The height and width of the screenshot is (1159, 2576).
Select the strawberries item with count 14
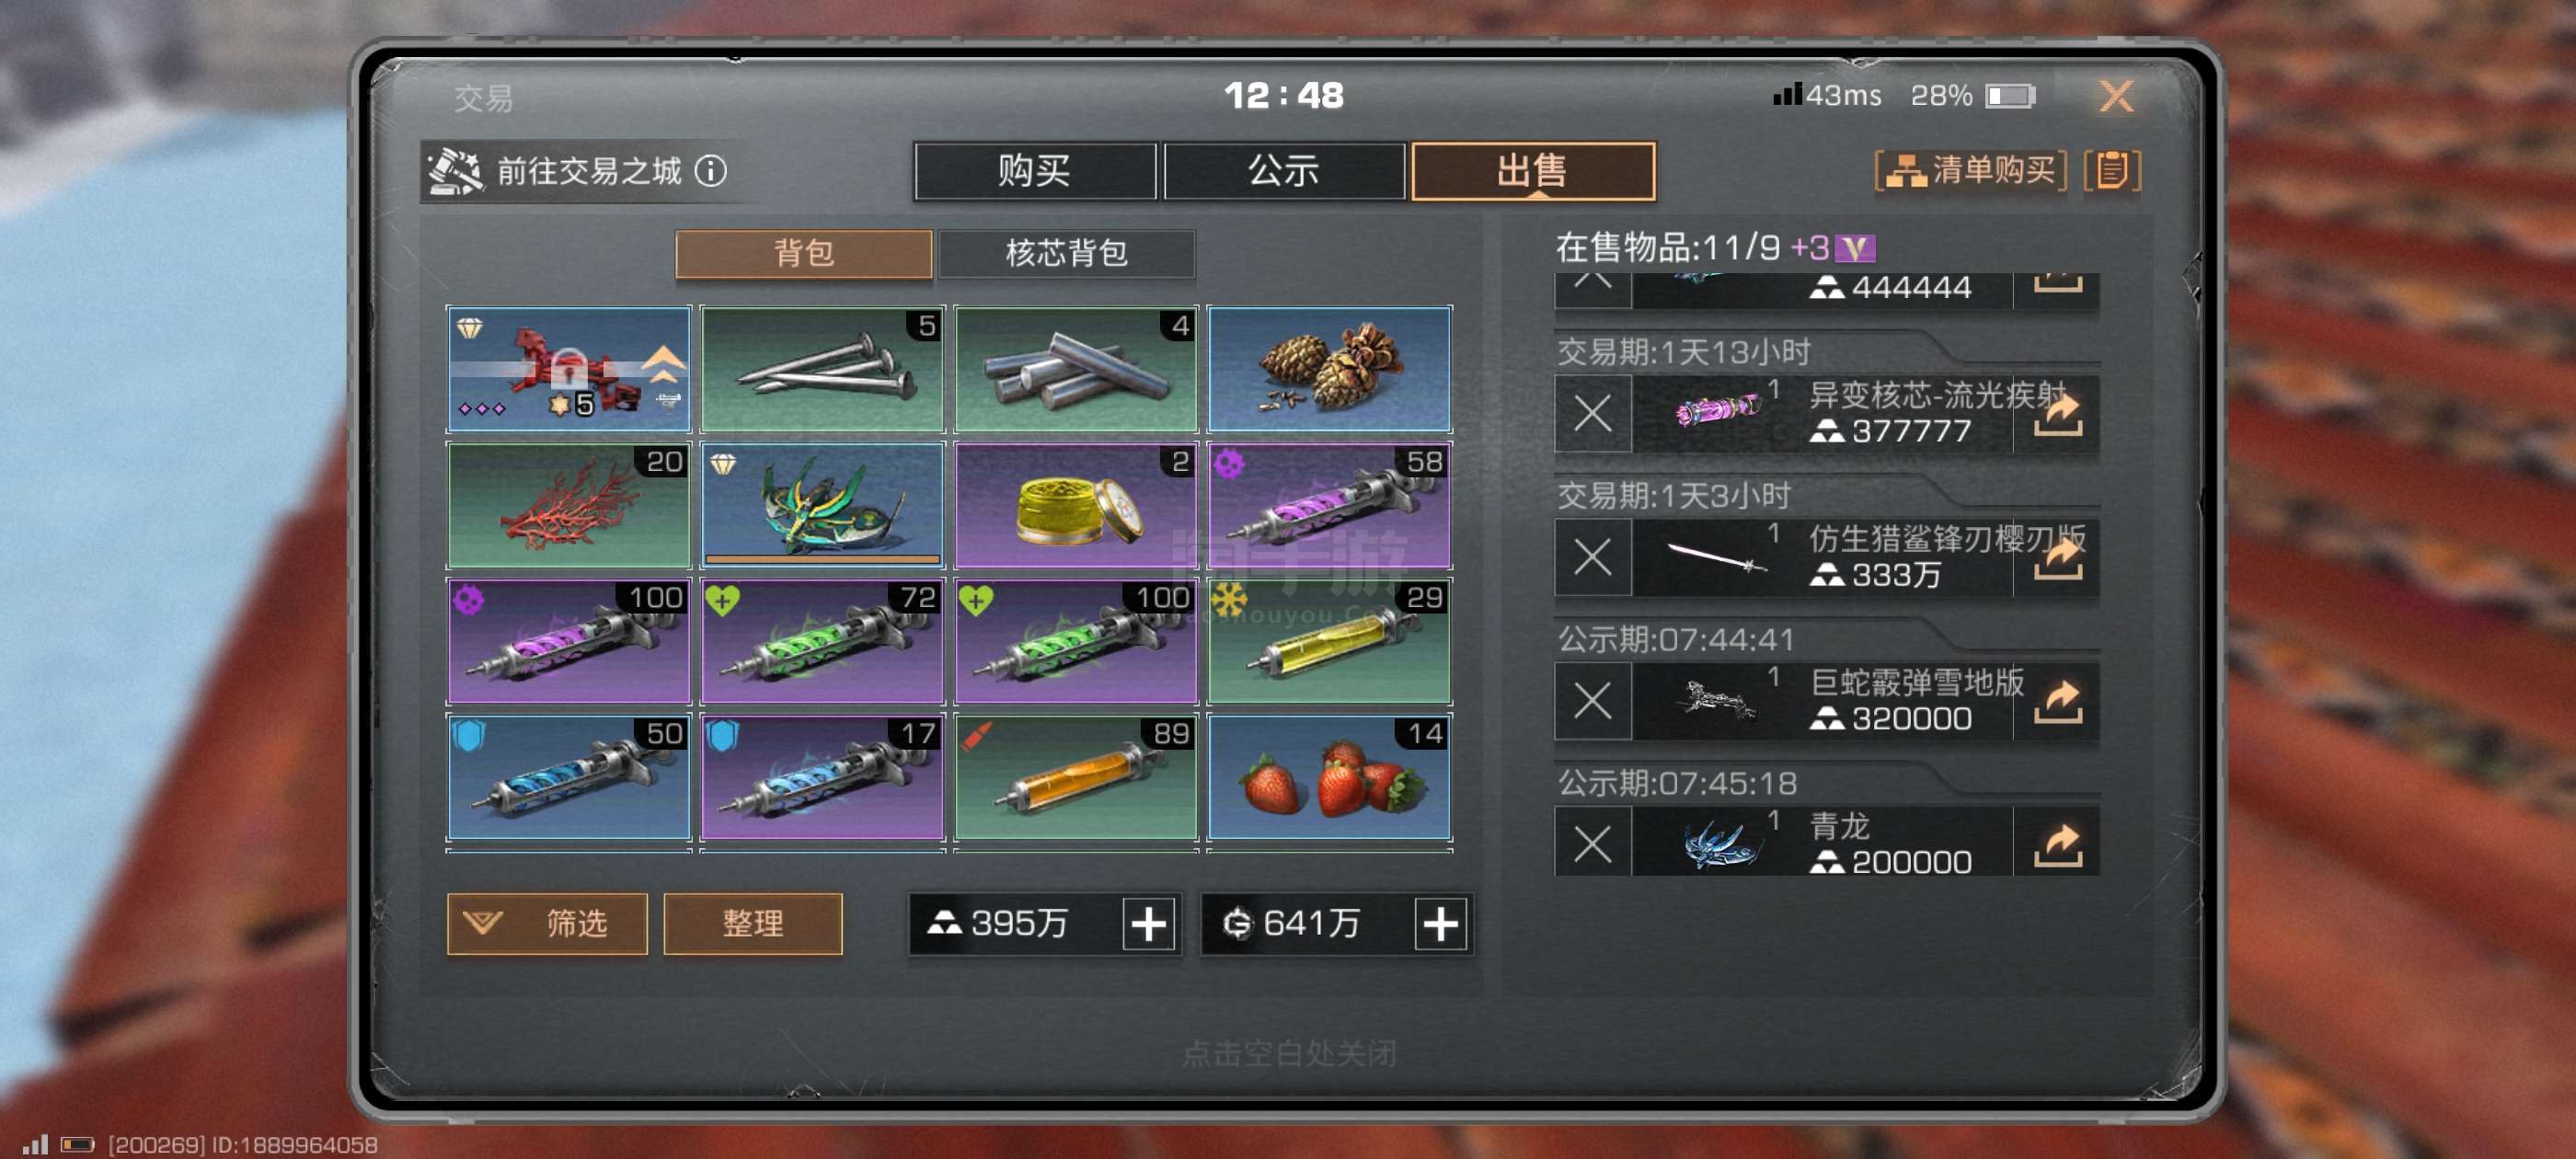pyautogui.click(x=1329, y=777)
